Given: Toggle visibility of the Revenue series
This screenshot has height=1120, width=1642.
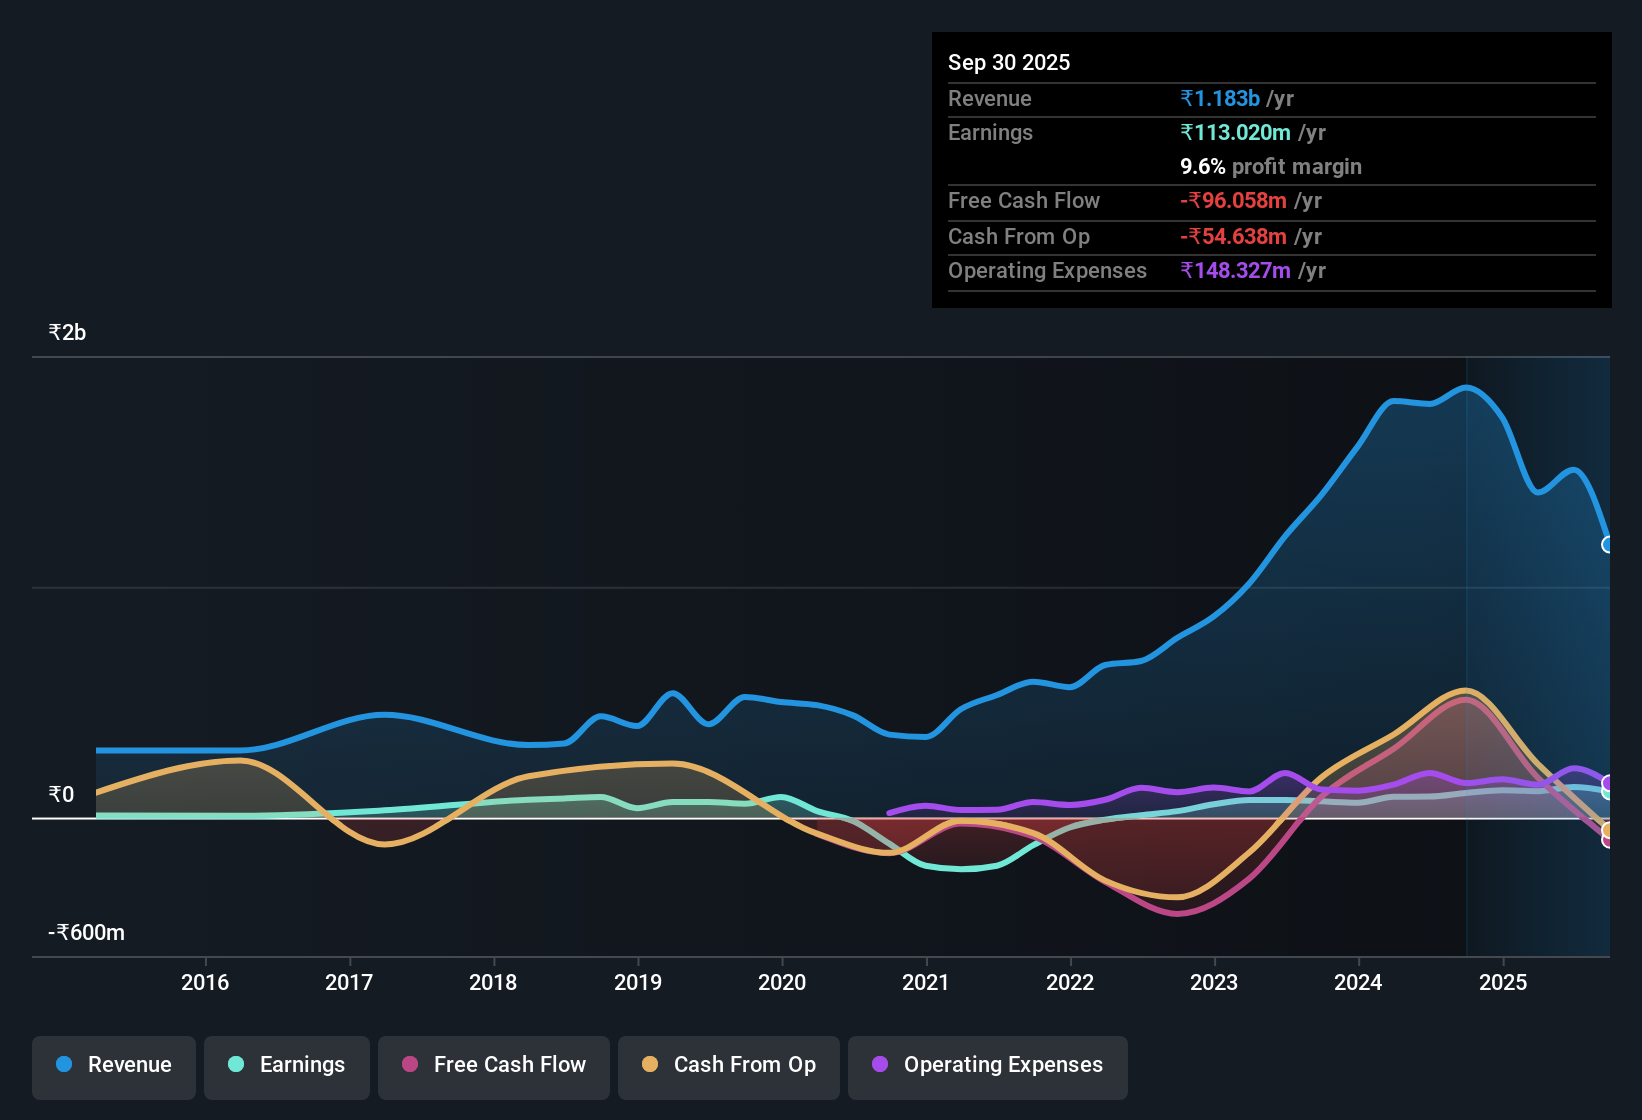Looking at the screenshot, I should 113,1065.
